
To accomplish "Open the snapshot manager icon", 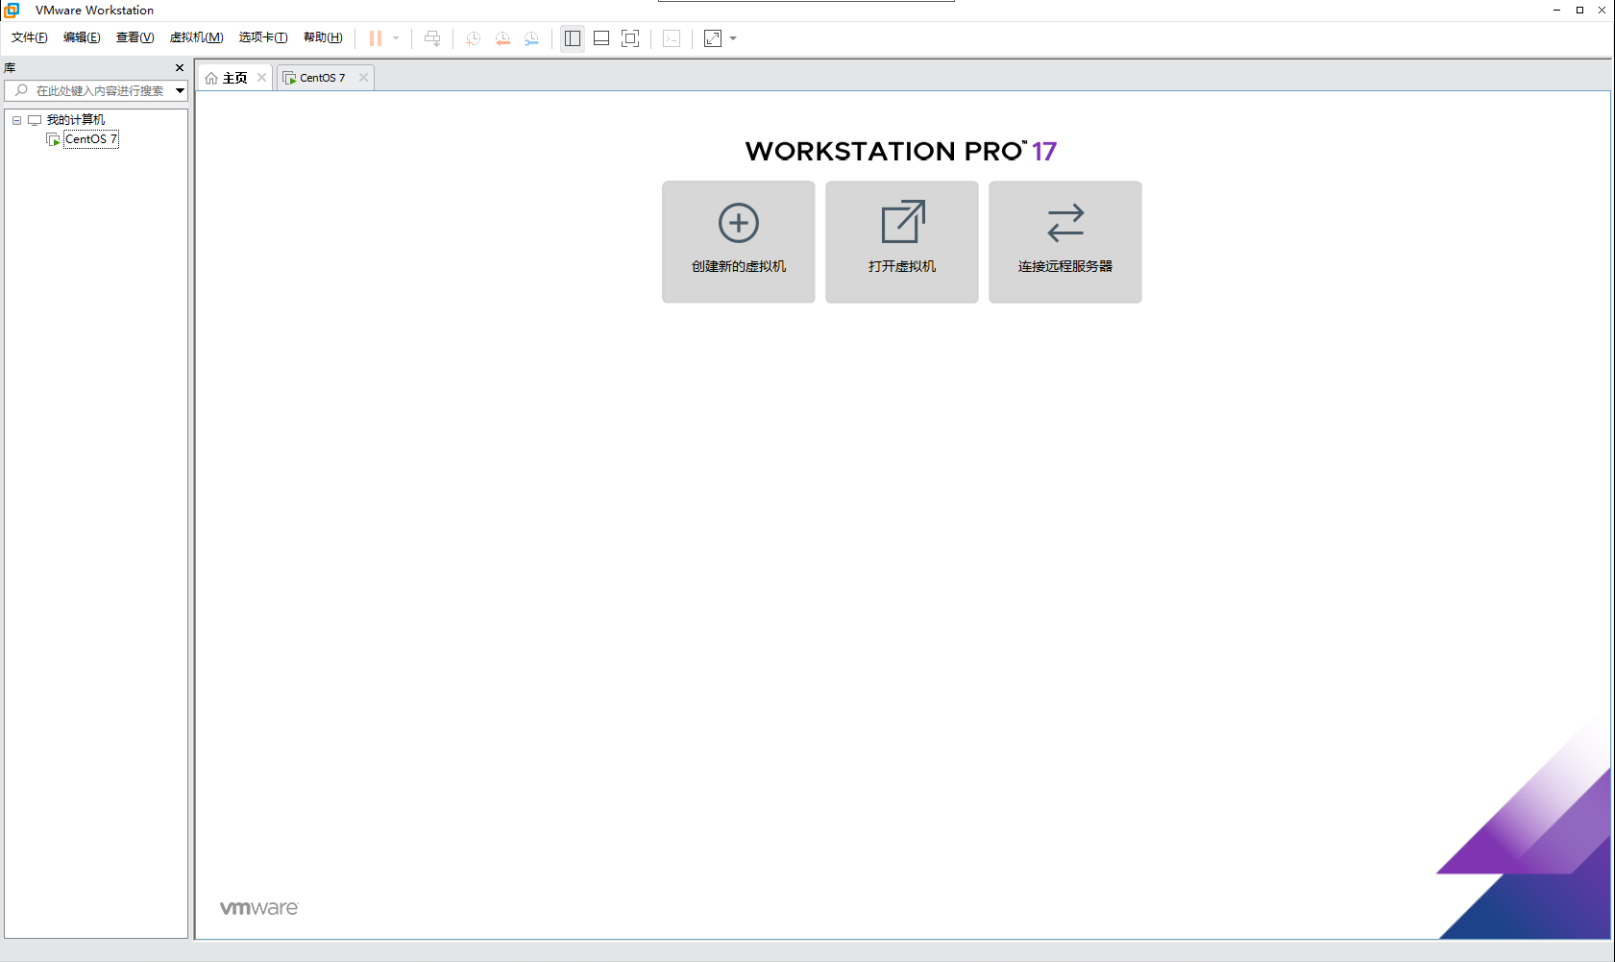I will [532, 38].
